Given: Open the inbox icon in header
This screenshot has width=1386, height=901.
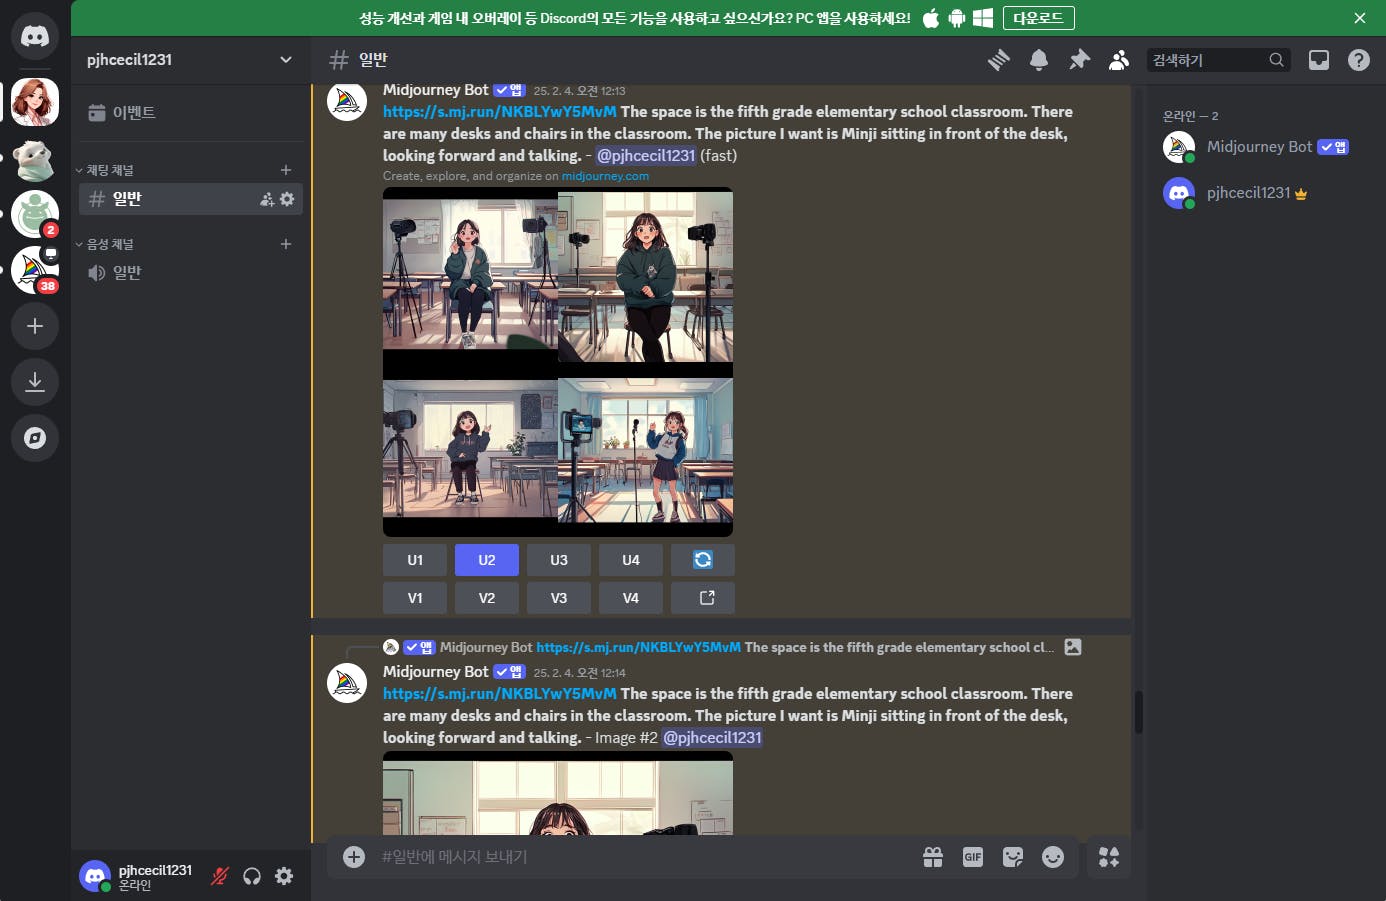Looking at the screenshot, I should (x=1319, y=60).
